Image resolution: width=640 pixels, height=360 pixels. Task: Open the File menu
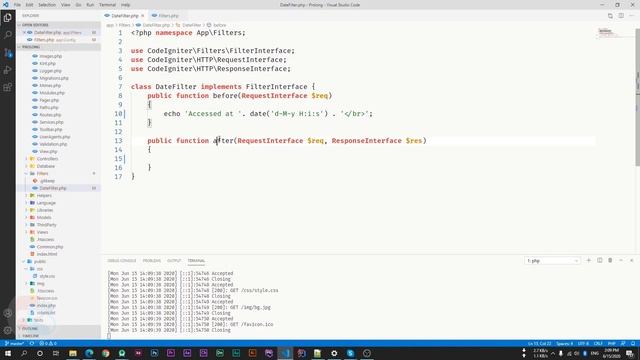click(17, 5)
